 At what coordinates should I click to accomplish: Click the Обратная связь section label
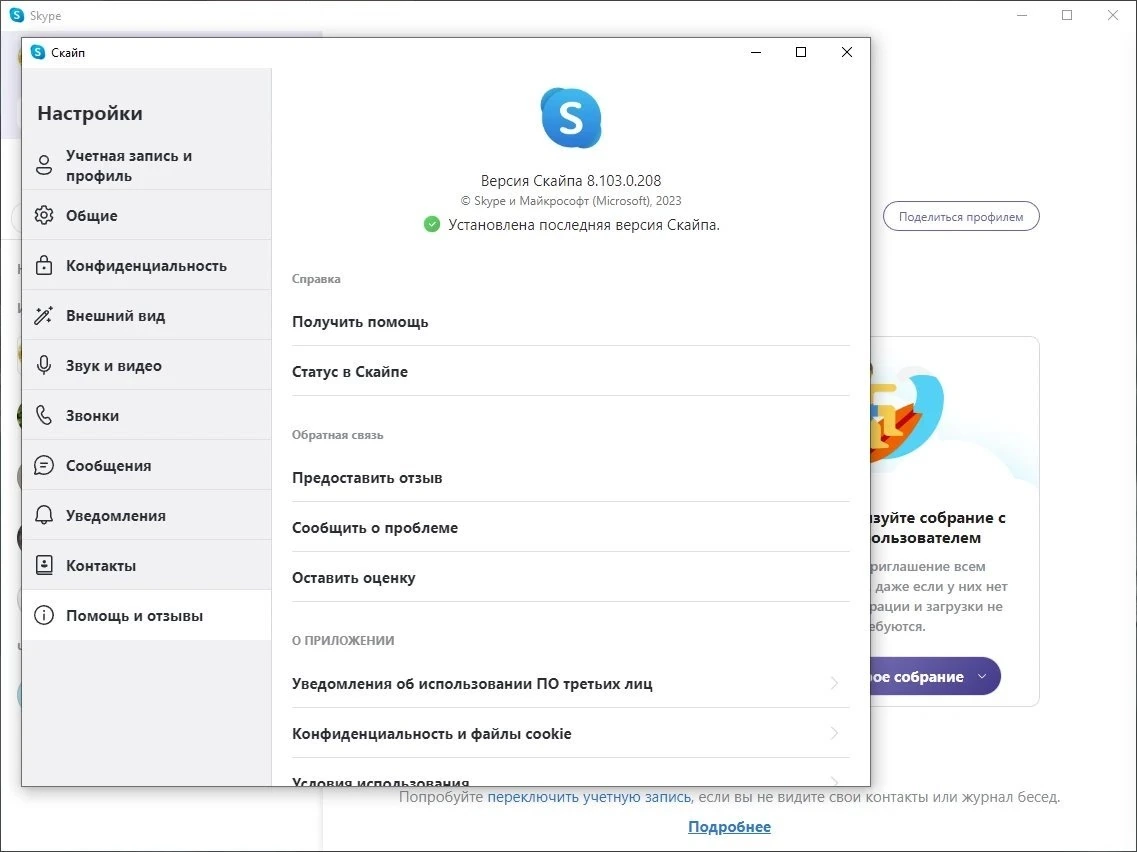(337, 435)
